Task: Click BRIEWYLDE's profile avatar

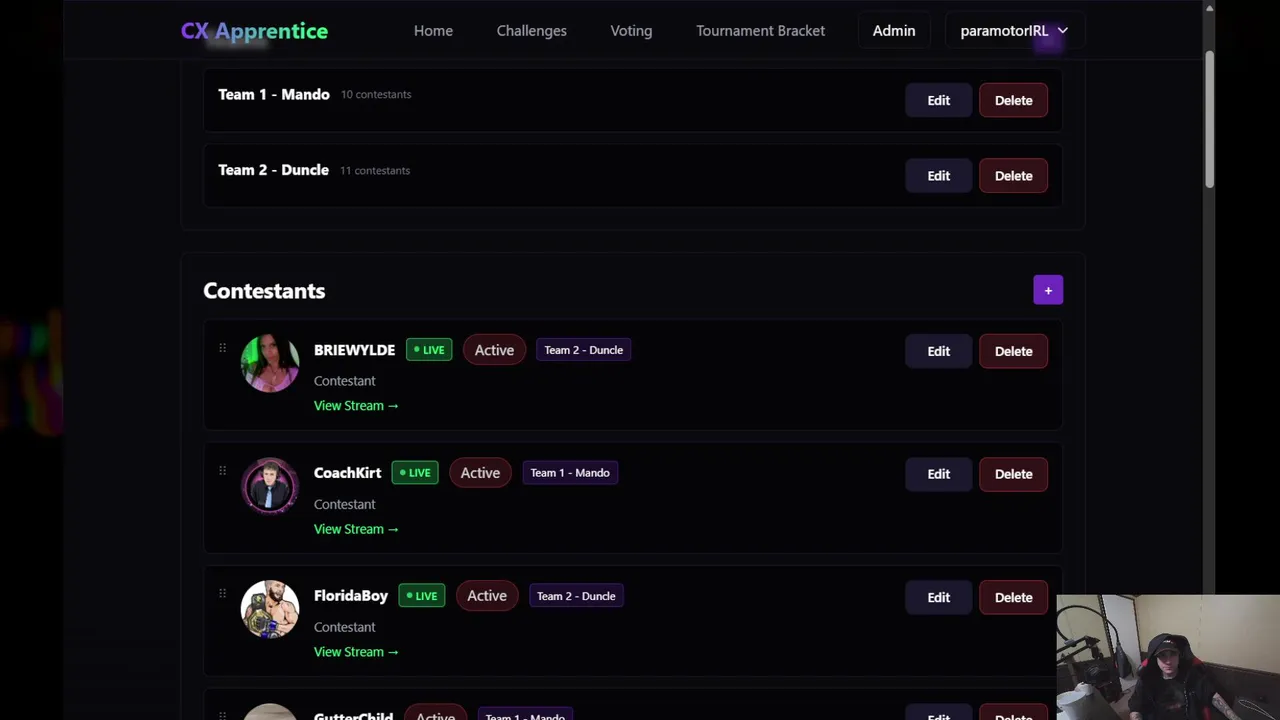Action: pos(270,362)
